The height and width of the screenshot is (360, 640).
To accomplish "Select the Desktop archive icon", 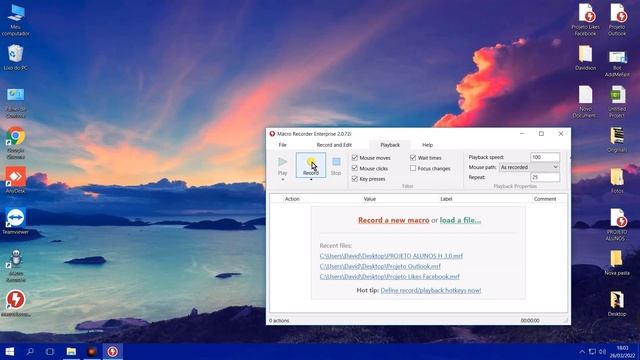I will [x=617, y=304].
